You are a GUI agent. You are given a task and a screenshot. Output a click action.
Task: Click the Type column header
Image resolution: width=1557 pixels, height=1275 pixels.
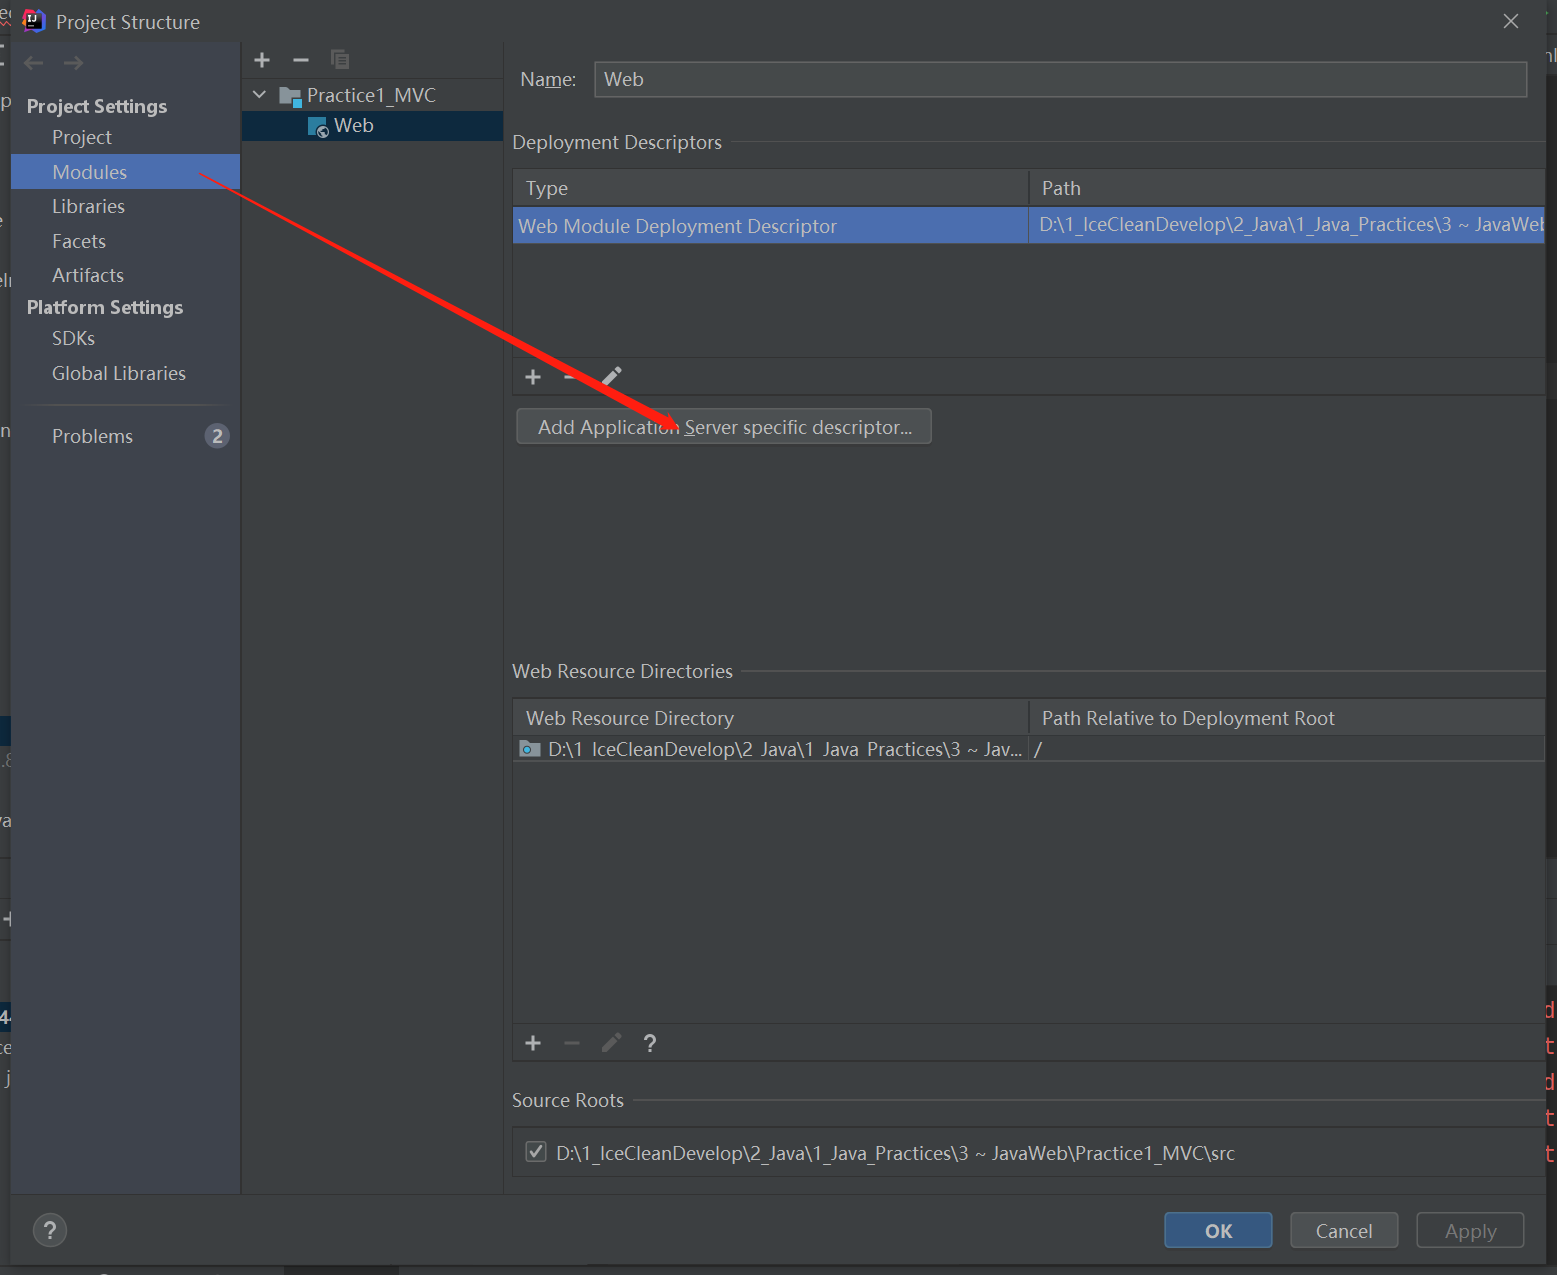[771, 188]
